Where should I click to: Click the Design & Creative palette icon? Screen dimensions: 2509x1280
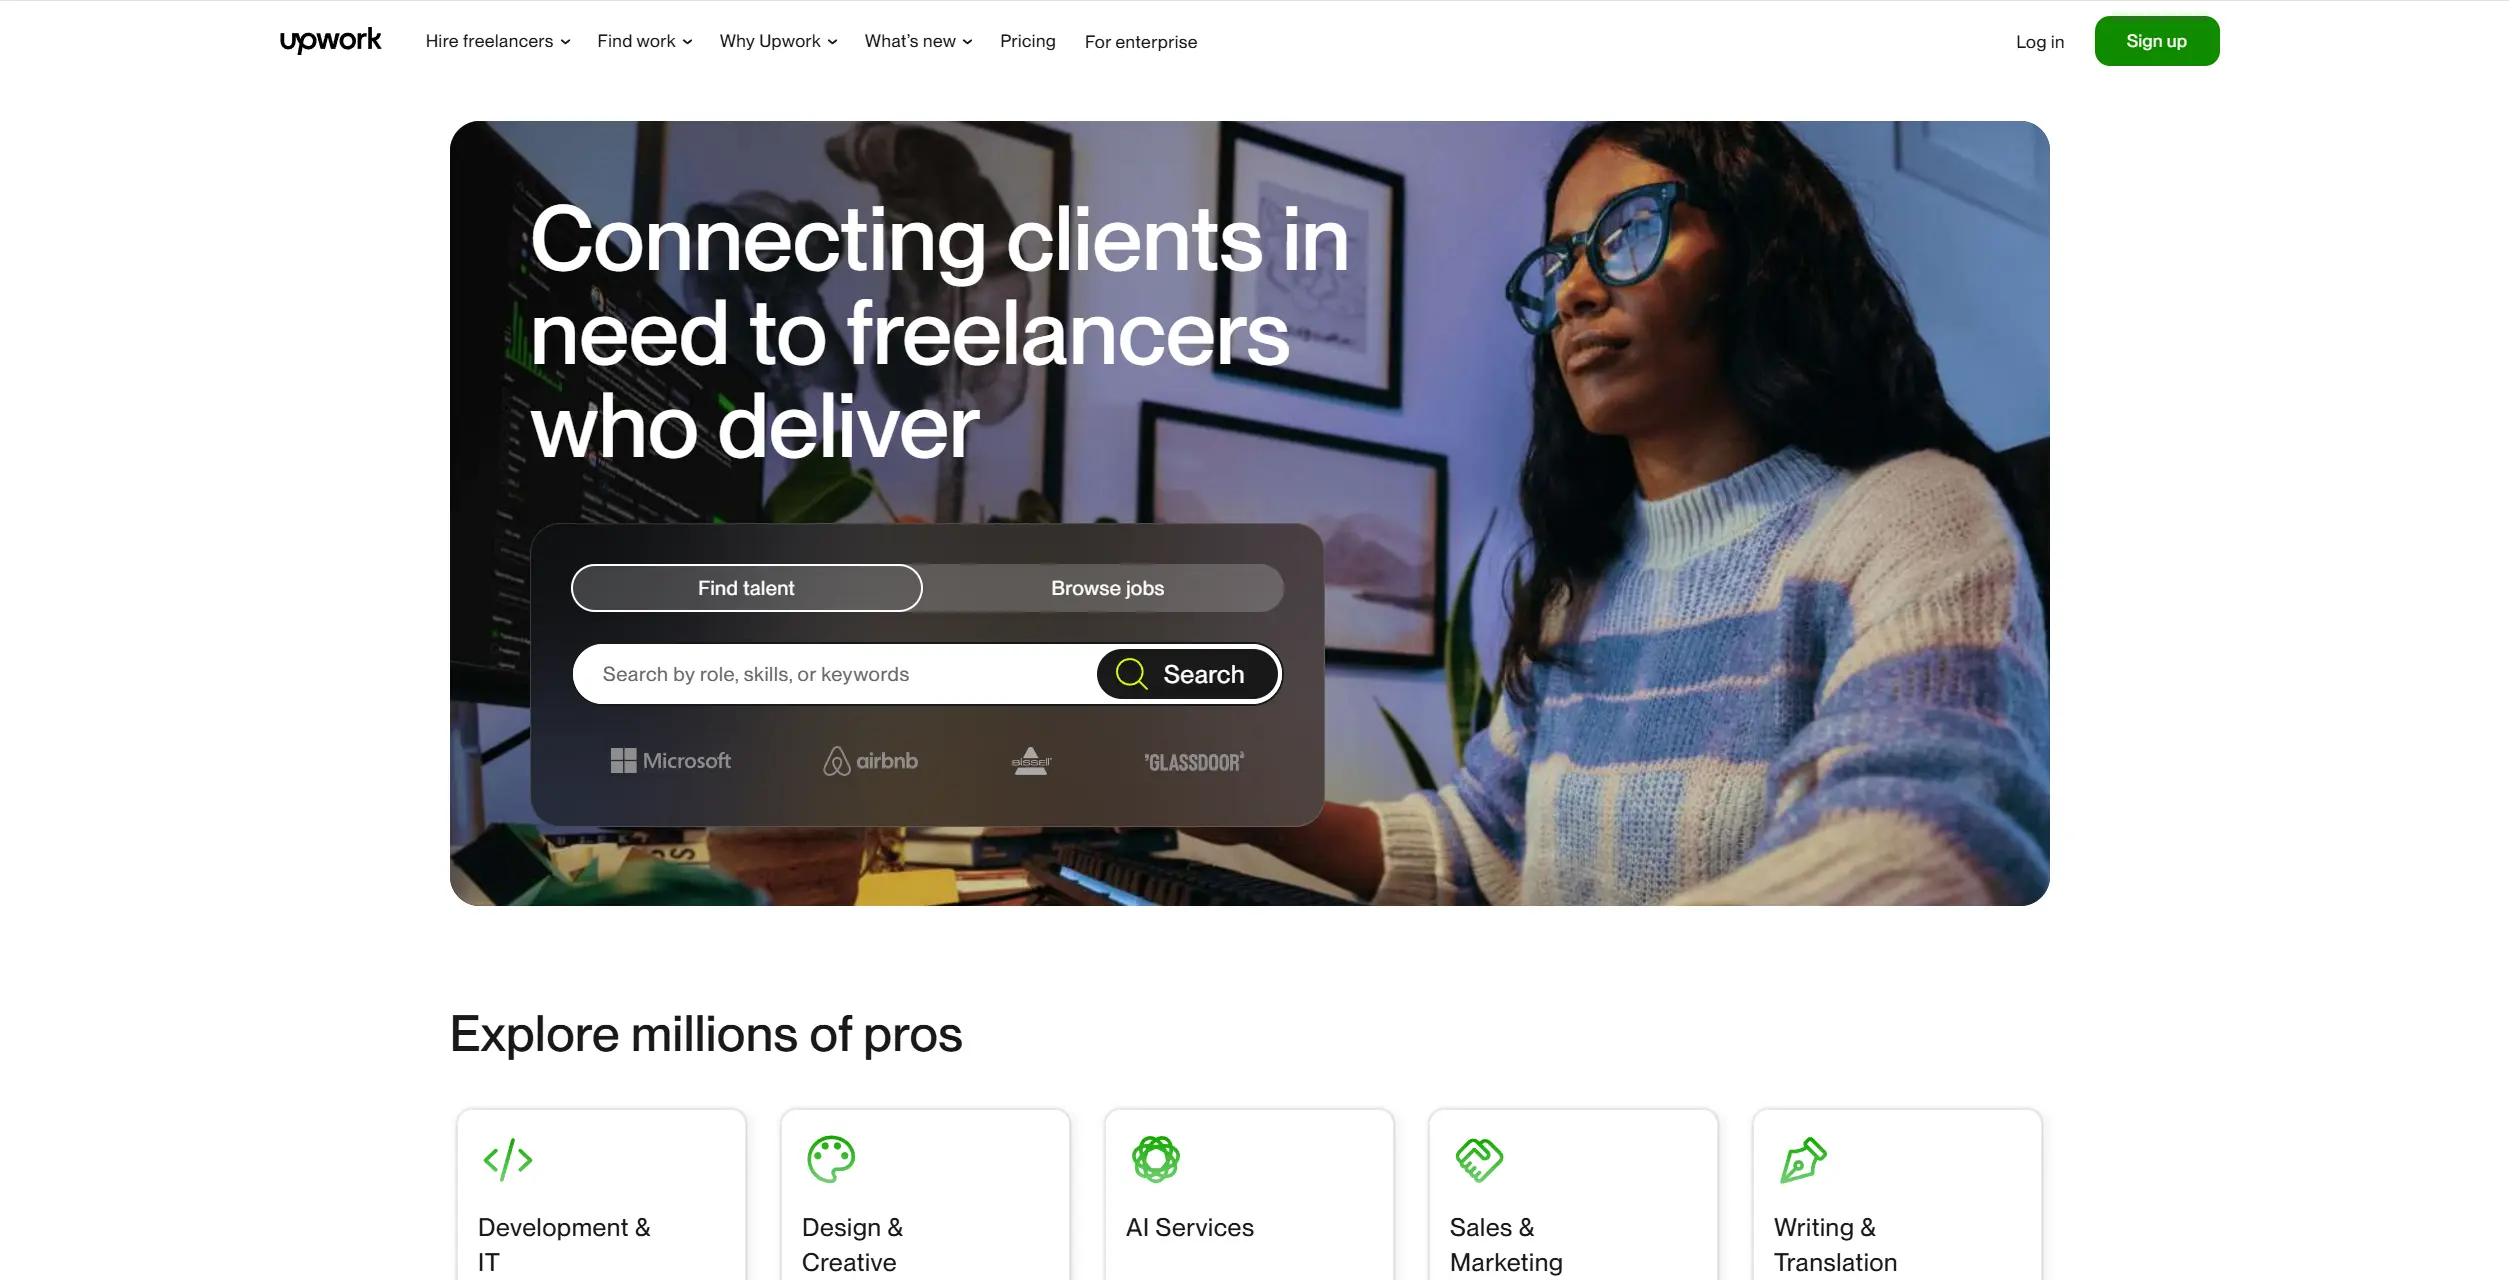[831, 1160]
